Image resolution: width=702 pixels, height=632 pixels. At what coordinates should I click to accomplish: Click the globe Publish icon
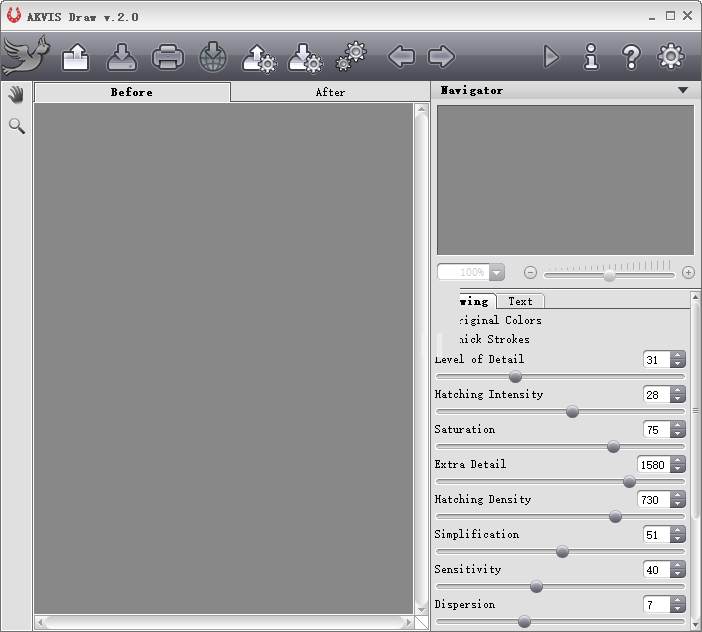pyautogui.click(x=213, y=57)
